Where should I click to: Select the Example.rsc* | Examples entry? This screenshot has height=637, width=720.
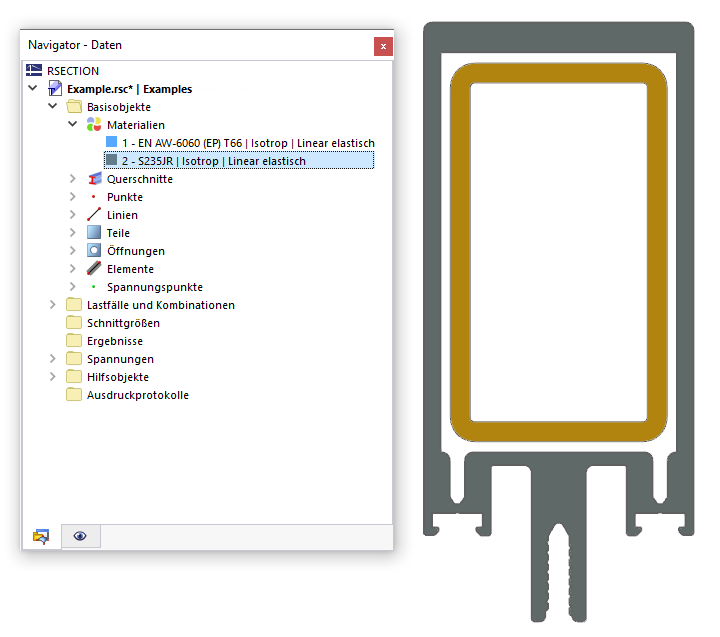[129, 89]
